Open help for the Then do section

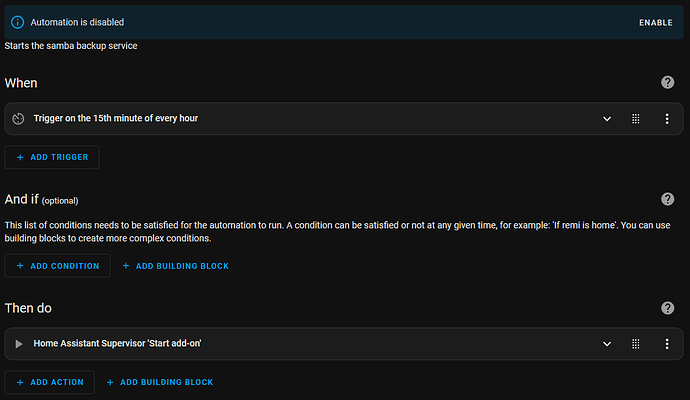667,308
